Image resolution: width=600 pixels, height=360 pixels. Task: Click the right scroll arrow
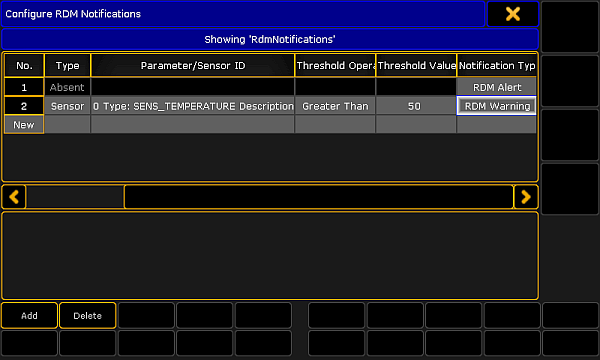tap(526, 197)
